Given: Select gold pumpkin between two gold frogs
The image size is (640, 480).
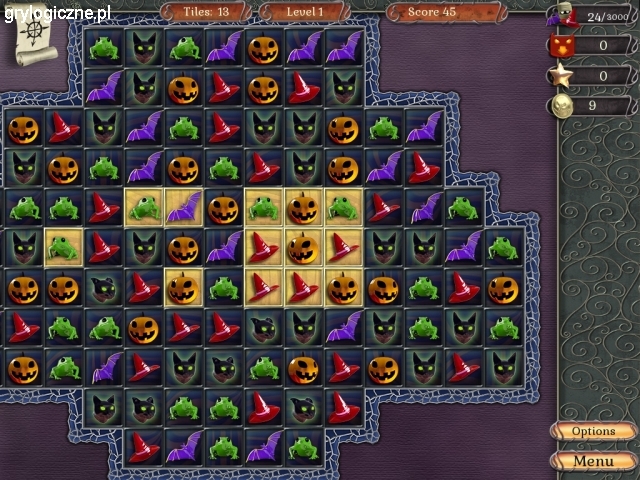Looking at the screenshot, I should point(303,207).
